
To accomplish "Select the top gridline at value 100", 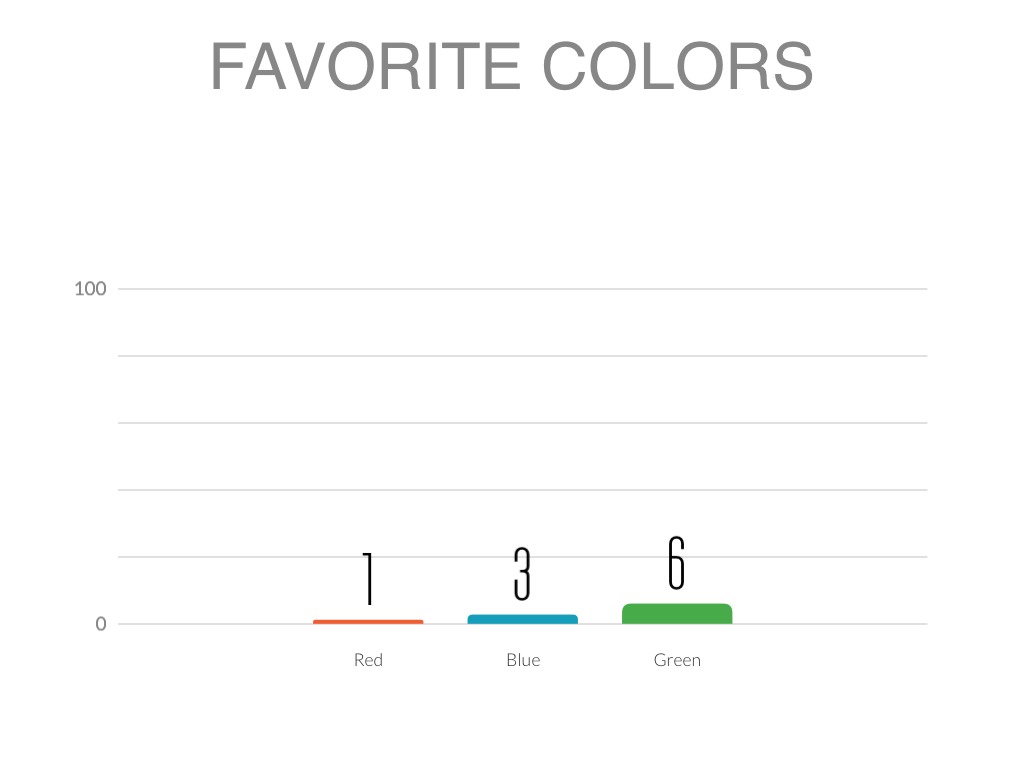I will [x=520, y=289].
